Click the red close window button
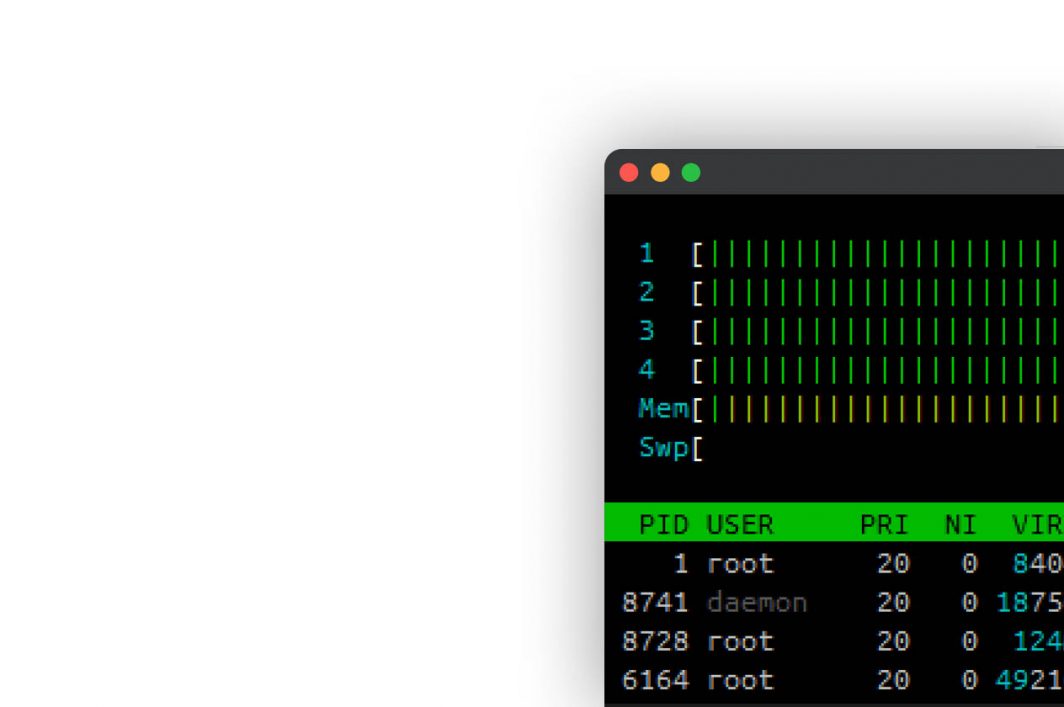Image resolution: width=1064 pixels, height=707 pixels. [629, 173]
